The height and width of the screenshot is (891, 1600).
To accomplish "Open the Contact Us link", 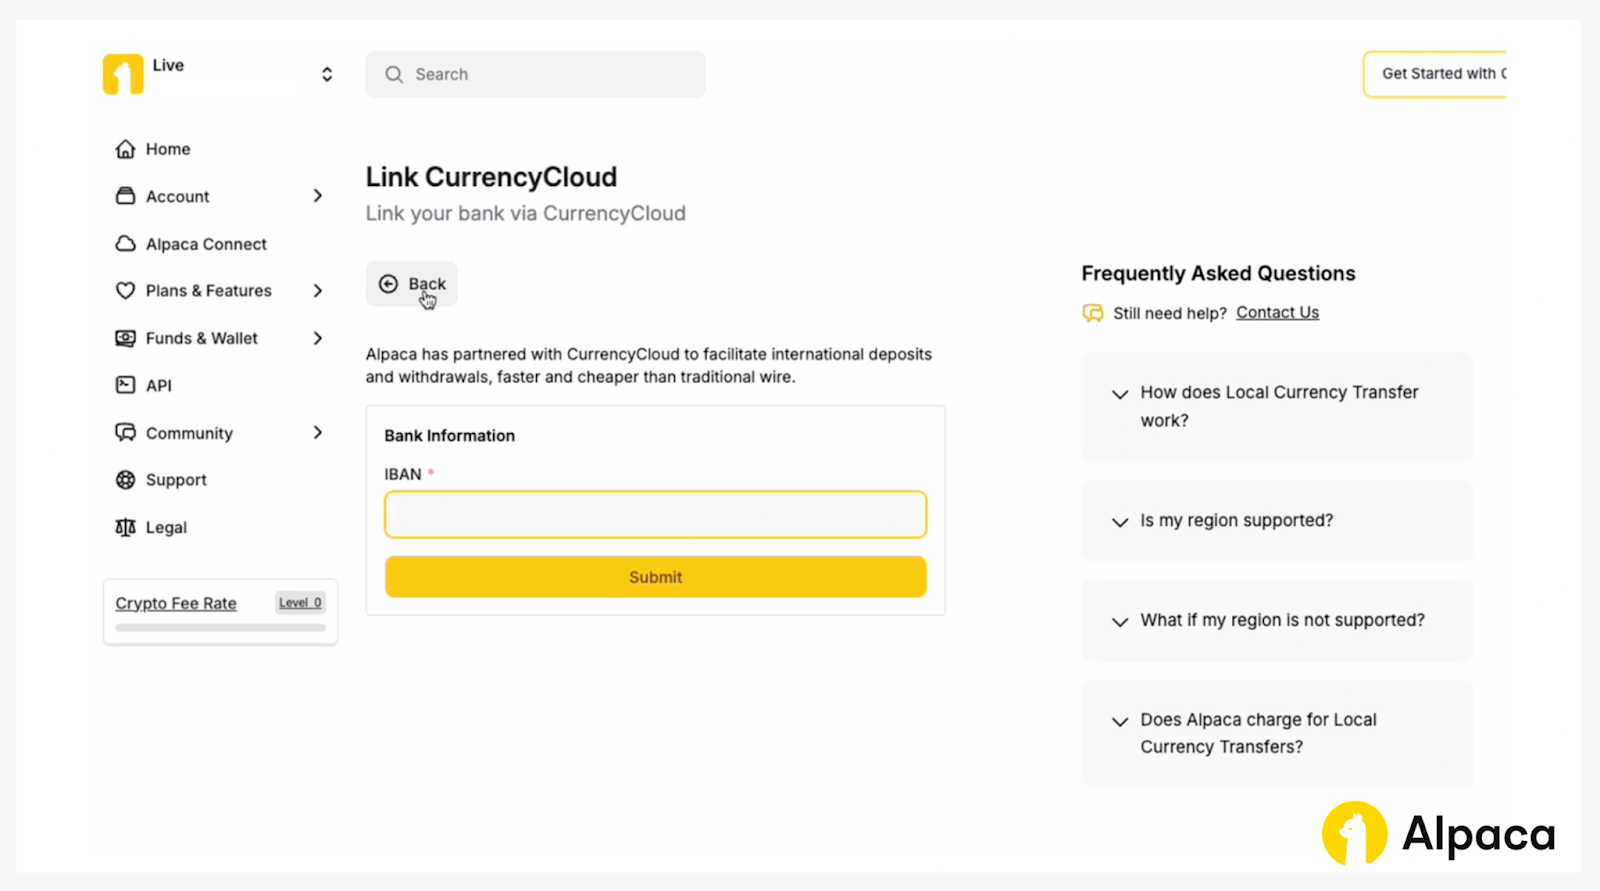I will pyautogui.click(x=1277, y=313).
